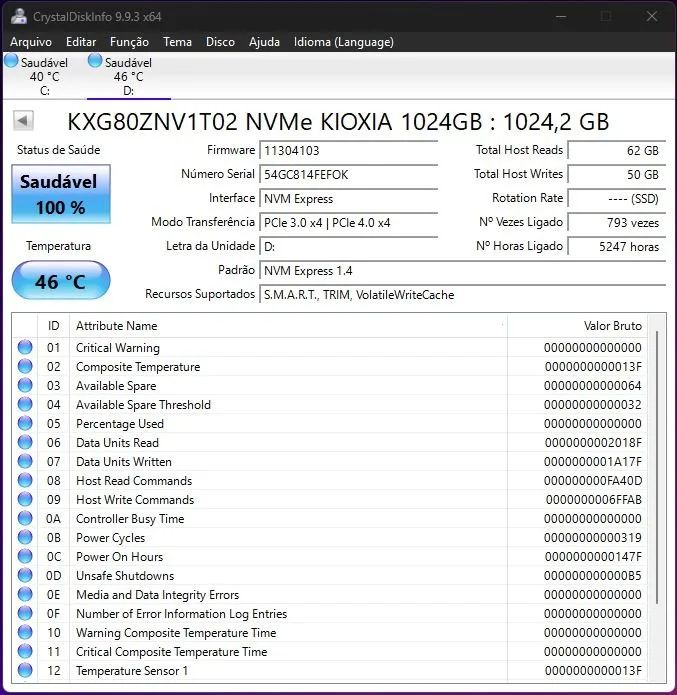
Task: Open the Função menu
Action: click(129, 42)
